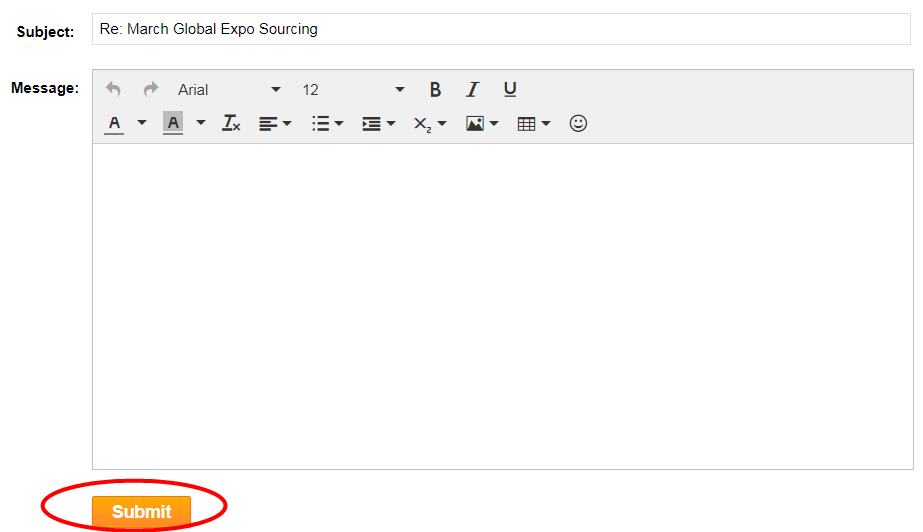This screenshot has height=532, width=923.
Task: Open the font size 12 dropdown
Action: 353,90
